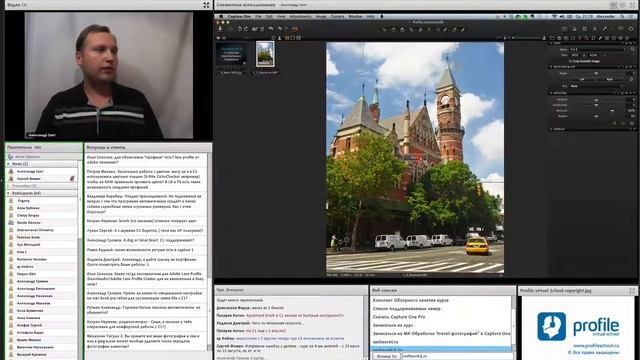
Task: Collapse the Keystone panel triangle
Action: pos(552,93)
